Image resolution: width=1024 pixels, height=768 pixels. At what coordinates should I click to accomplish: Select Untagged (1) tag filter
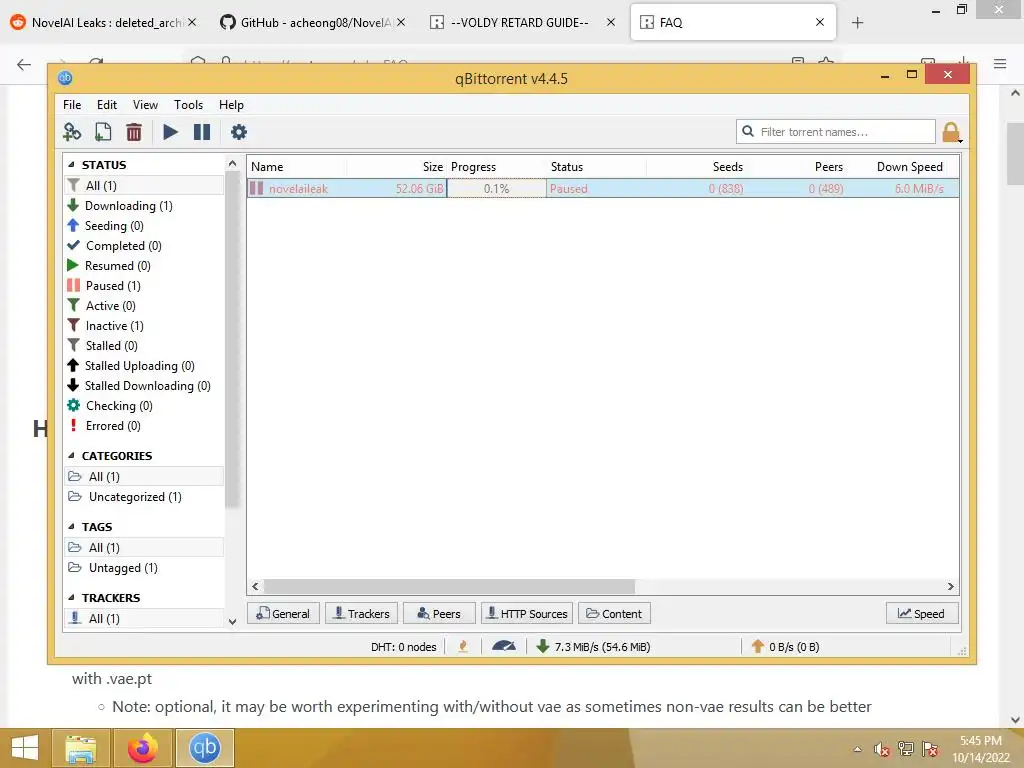pyautogui.click(x=144, y=568)
